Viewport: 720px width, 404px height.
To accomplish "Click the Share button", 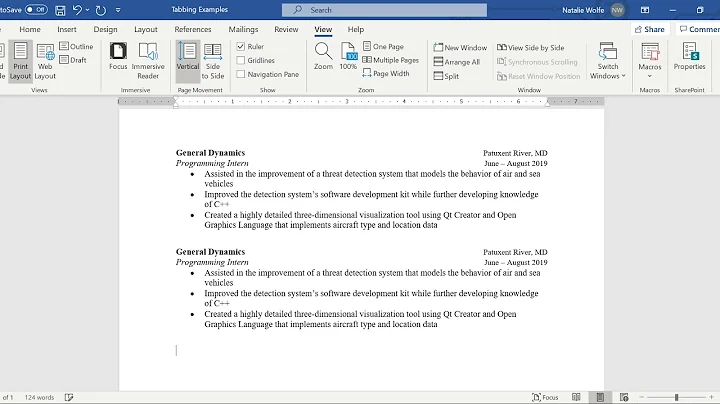I will pyautogui.click(x=649, y=29).
